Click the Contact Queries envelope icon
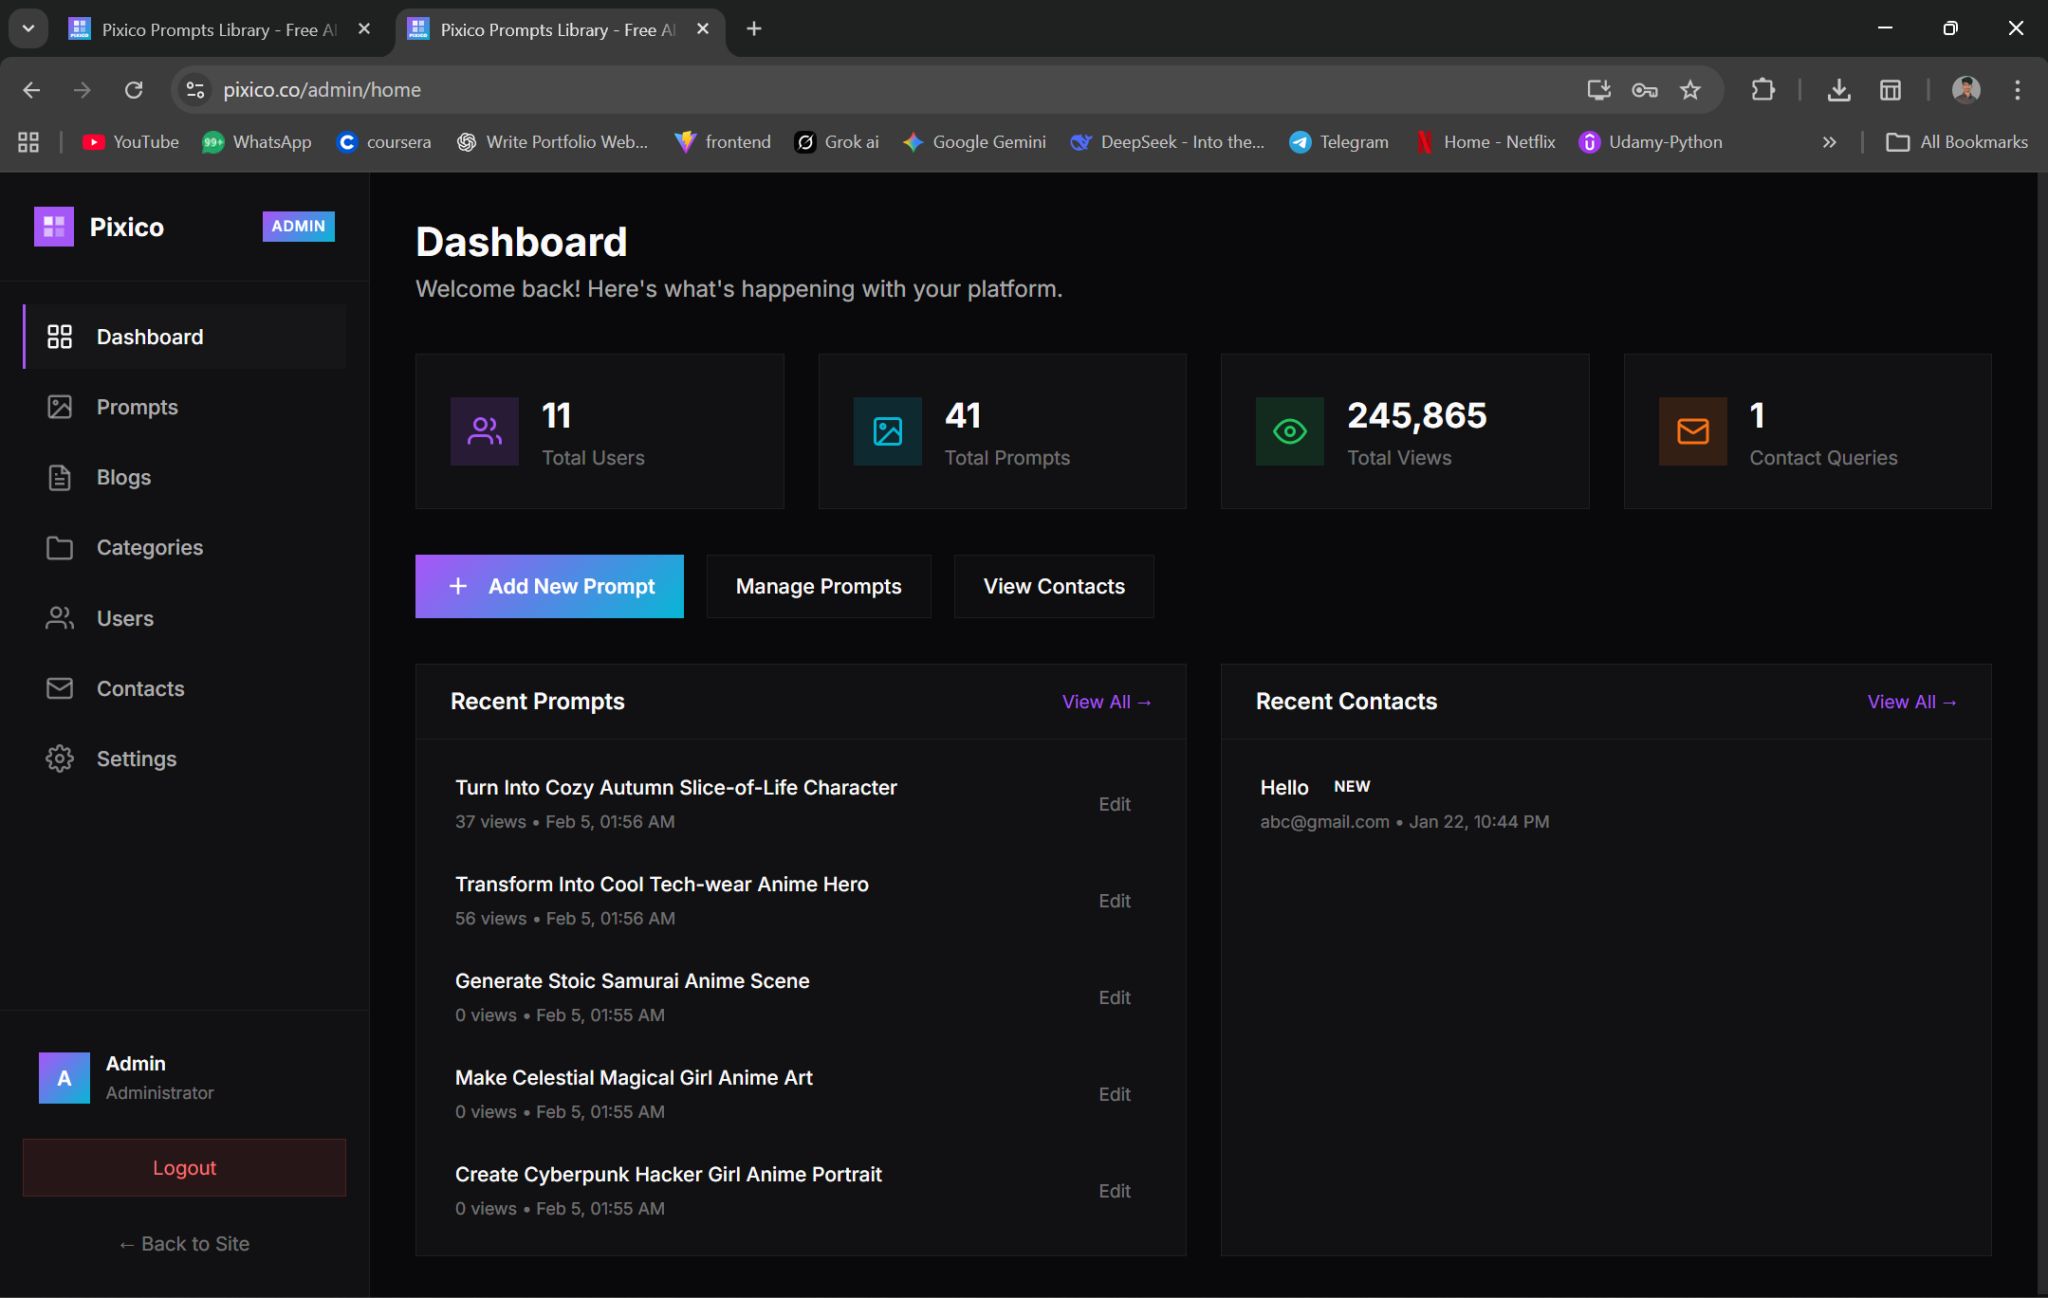This screenshot has width=2048, height=1298. (1692, 431)
